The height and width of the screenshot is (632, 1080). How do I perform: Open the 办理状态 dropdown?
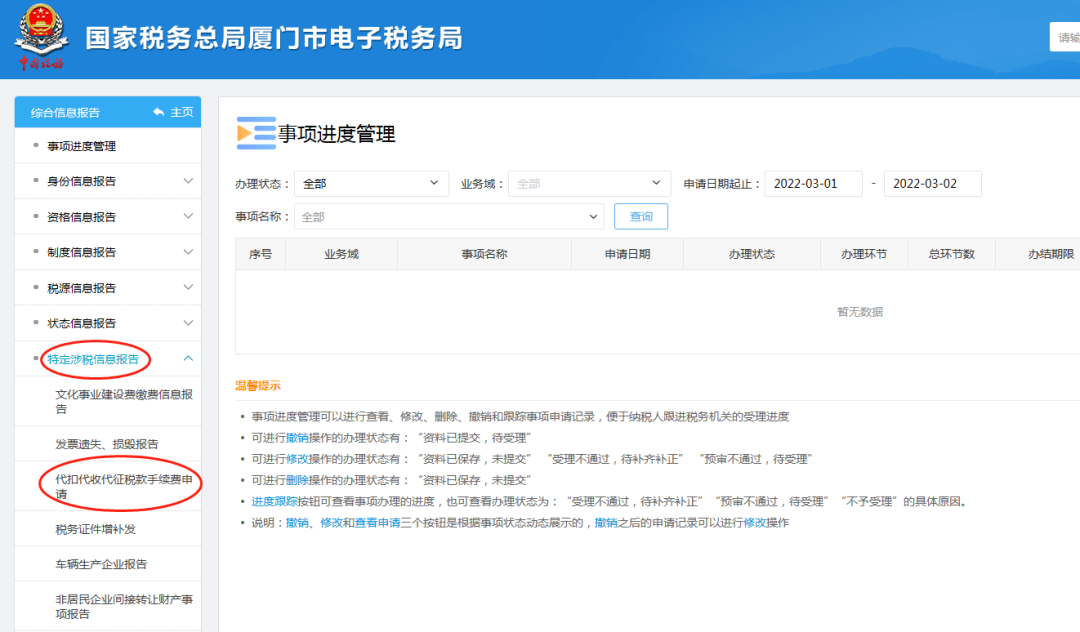[371, 183]
